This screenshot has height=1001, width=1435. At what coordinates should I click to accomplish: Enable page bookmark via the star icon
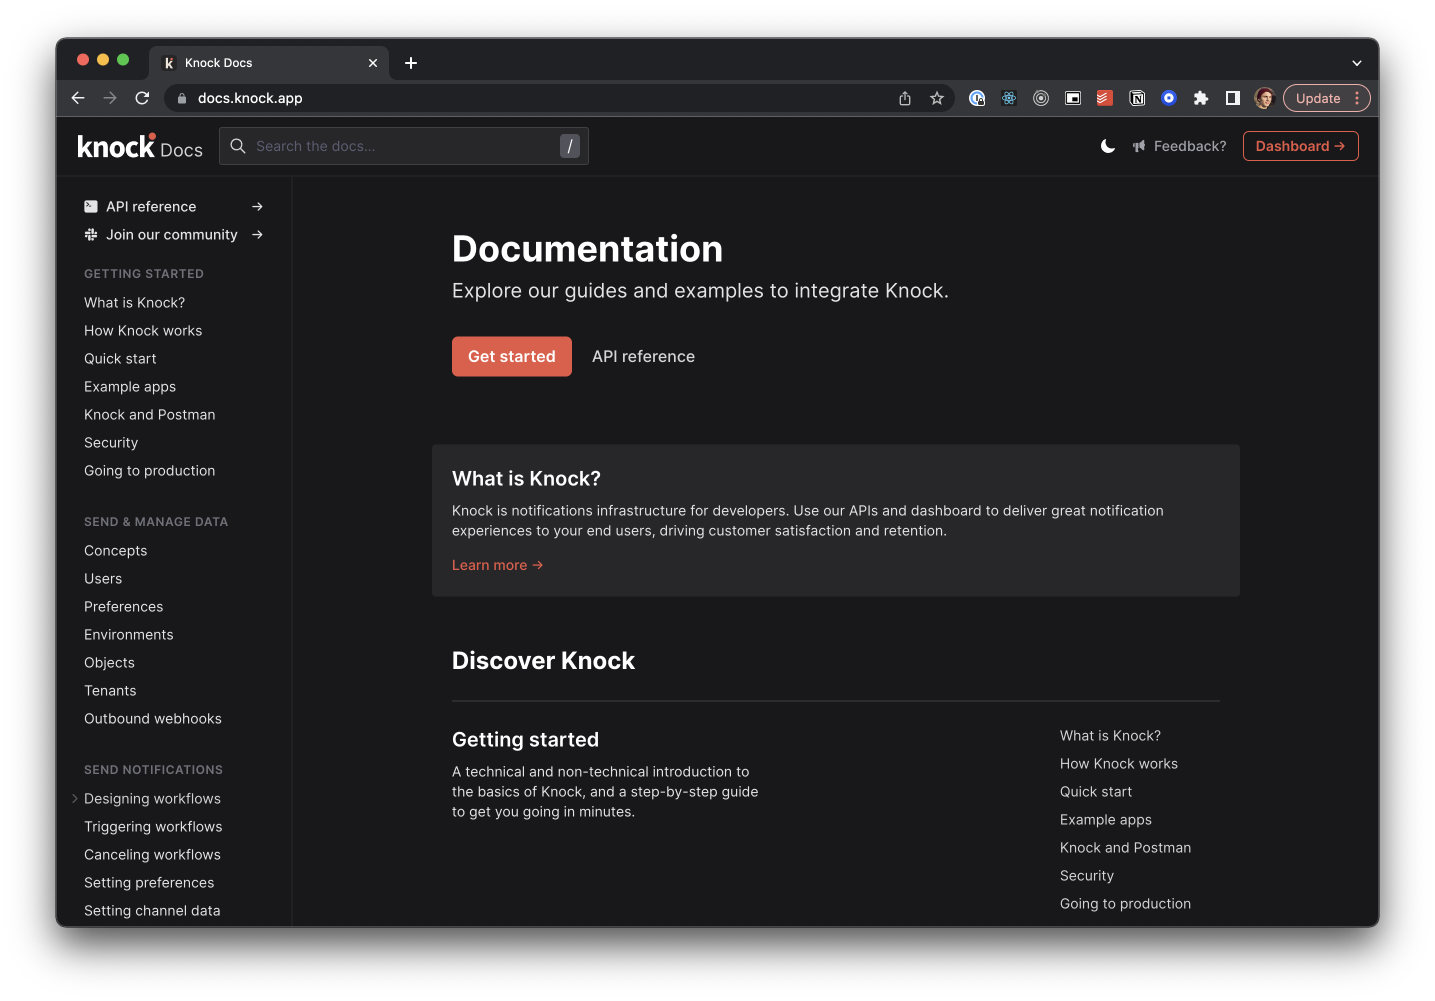937,98
